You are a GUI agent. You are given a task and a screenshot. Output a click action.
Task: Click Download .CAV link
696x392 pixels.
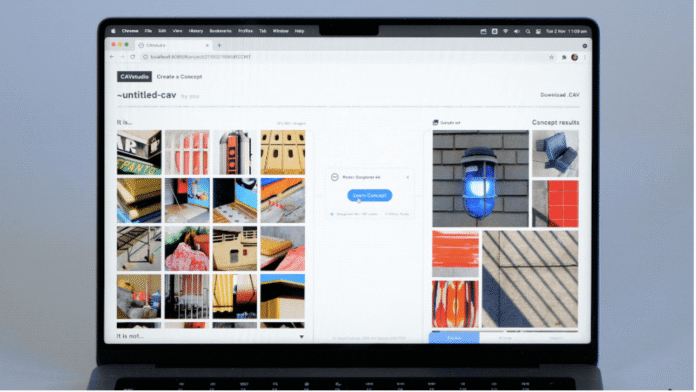(x=559, y=95)
